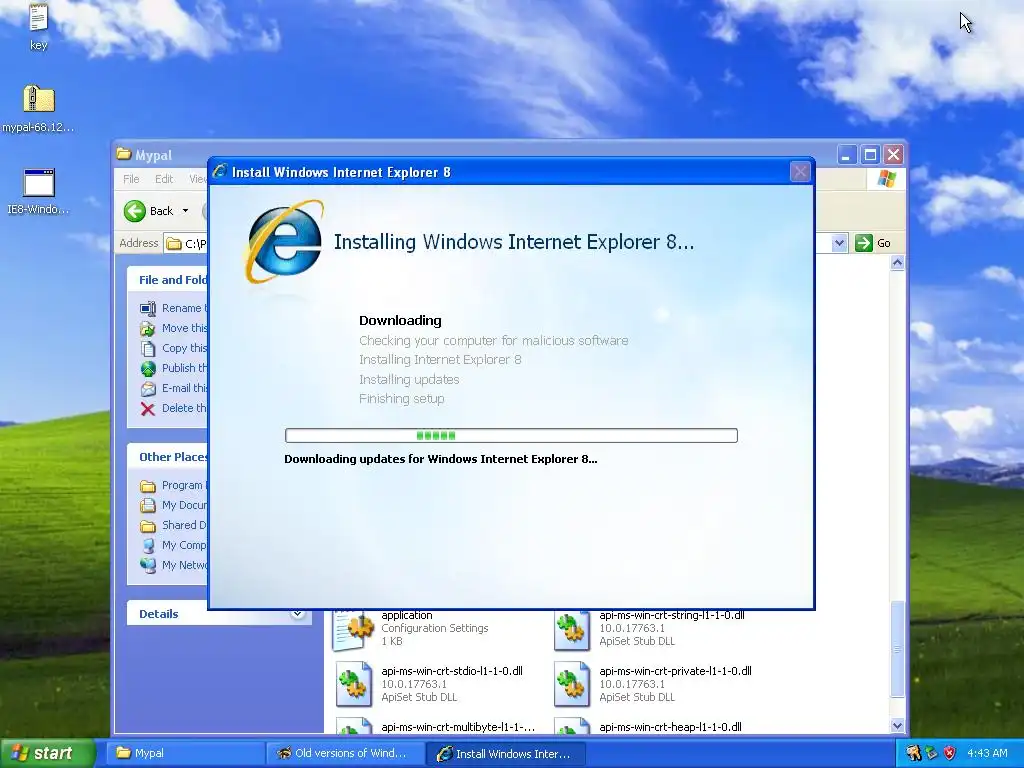Image resolution: width=1024 pixels, height=768 pixels.
Task: Click the vertical scrollbar thumb in Mypal window
Action: click(897, 649)
